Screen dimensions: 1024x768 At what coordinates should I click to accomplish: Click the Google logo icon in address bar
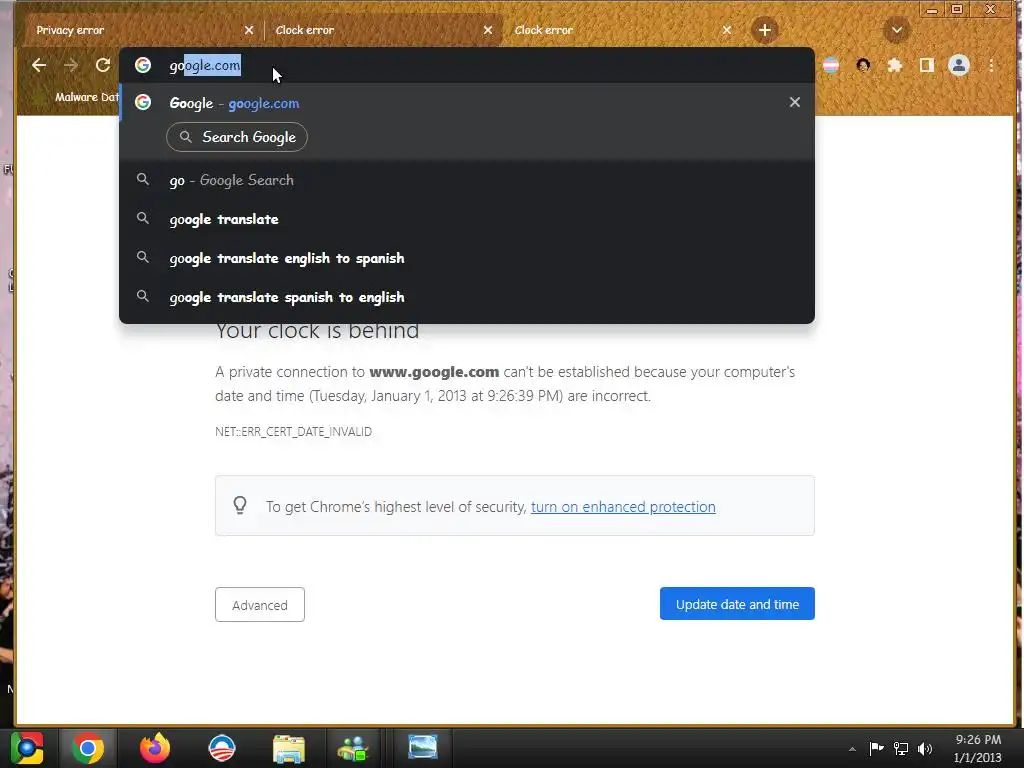pos(143,65)
